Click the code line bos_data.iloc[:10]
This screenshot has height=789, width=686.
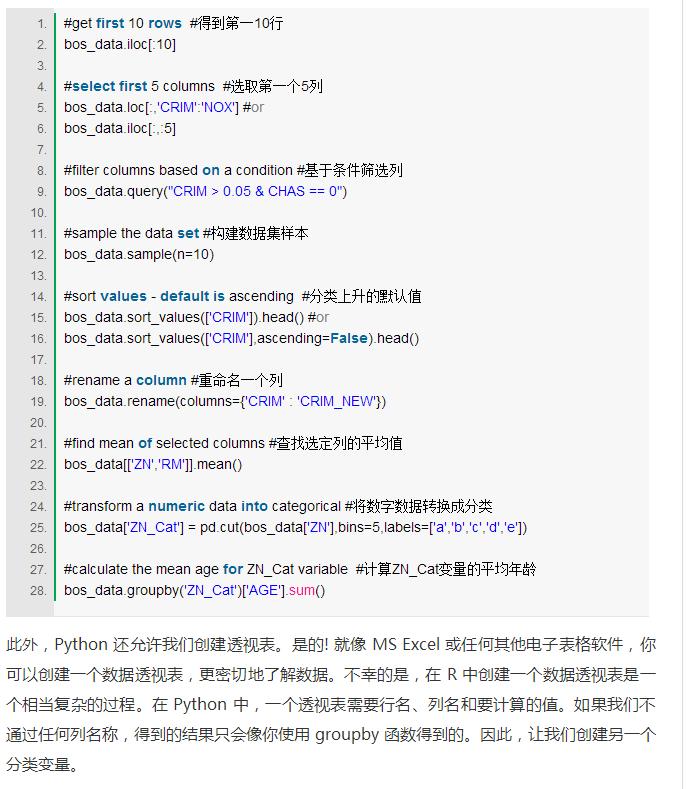click(x=120, y=44)
